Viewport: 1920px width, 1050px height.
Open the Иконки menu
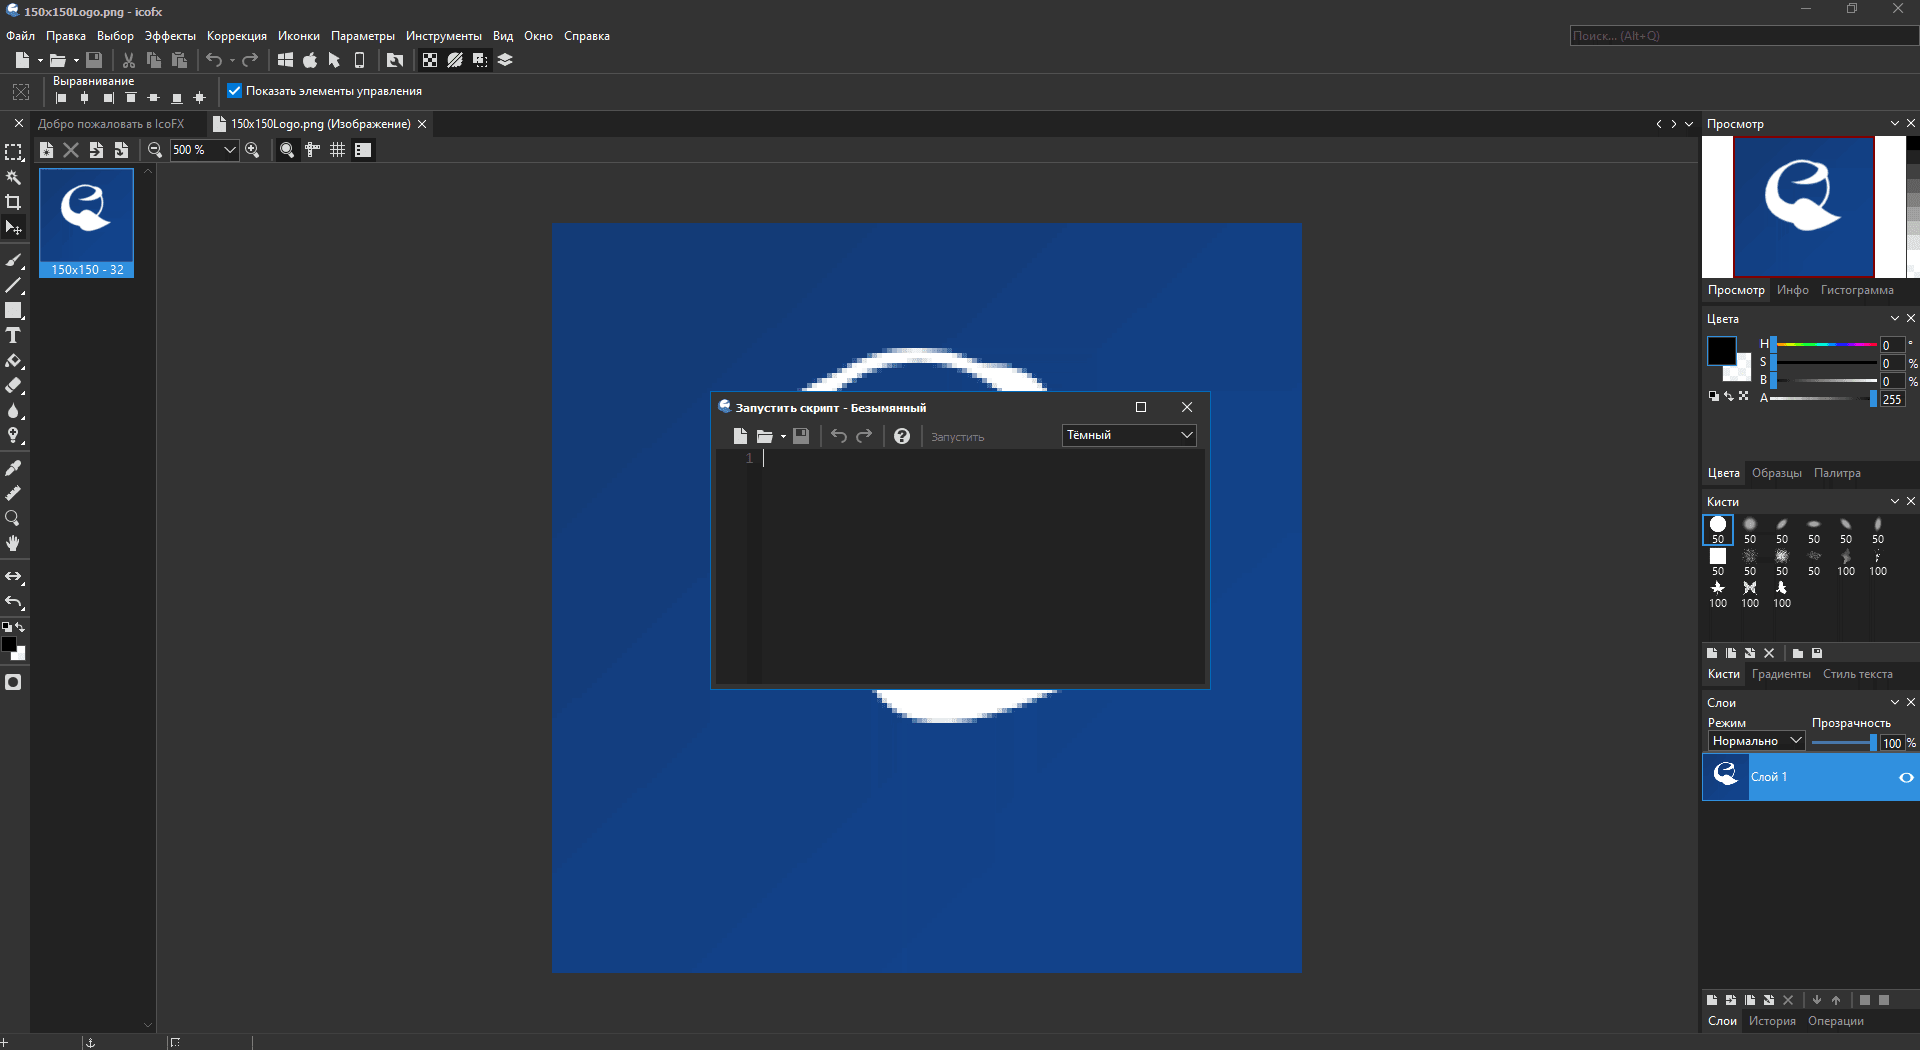coord(299,36)
